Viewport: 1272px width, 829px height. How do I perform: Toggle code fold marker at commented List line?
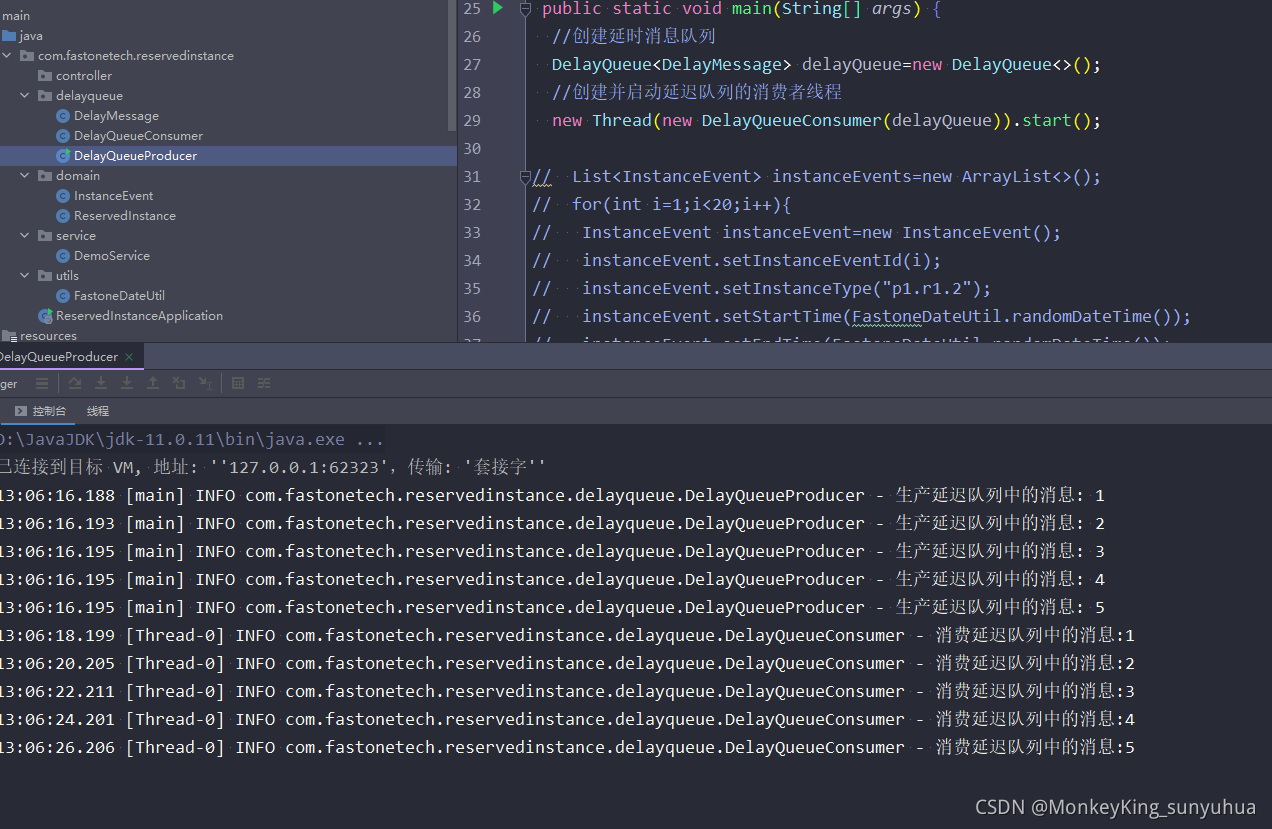526,177
